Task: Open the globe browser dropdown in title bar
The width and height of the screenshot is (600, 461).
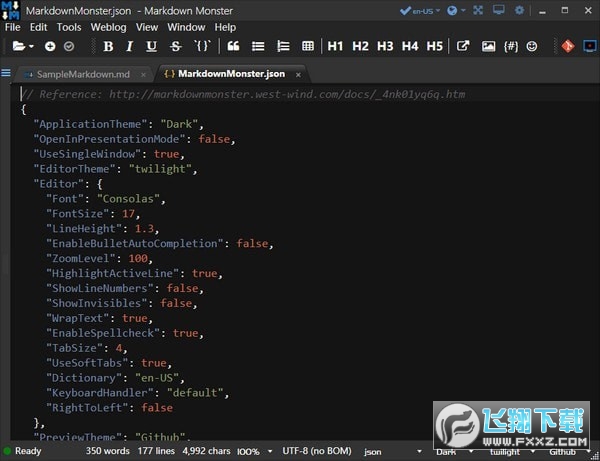Action: (456, 11)
